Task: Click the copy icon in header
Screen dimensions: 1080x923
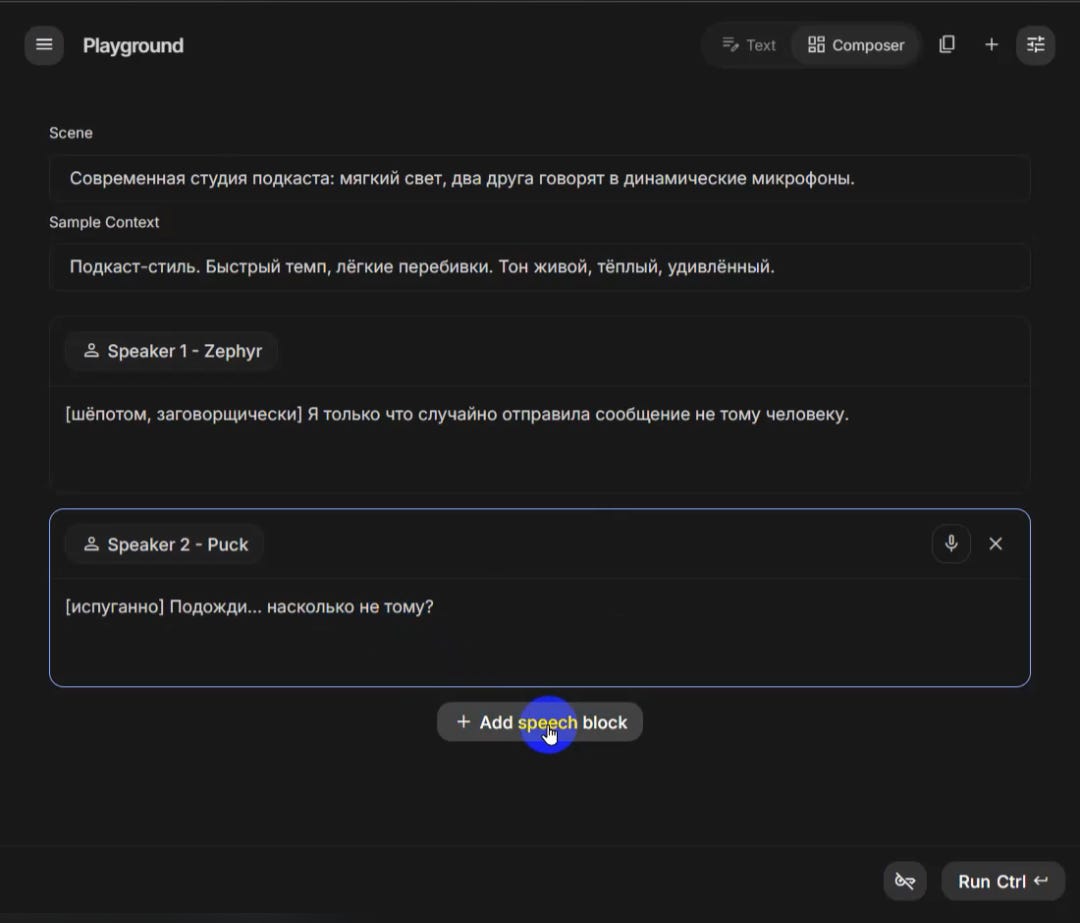Action: tap(947, 45)
